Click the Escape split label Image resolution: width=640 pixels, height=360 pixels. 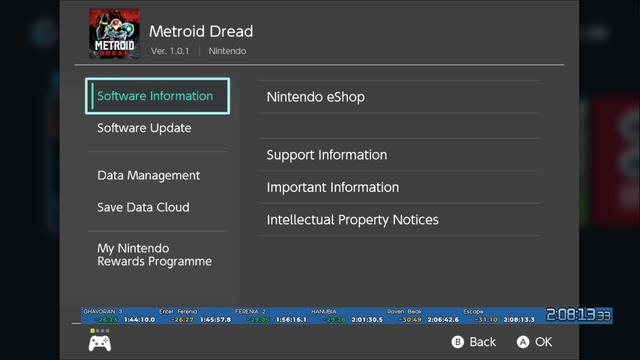click(473, 311)
